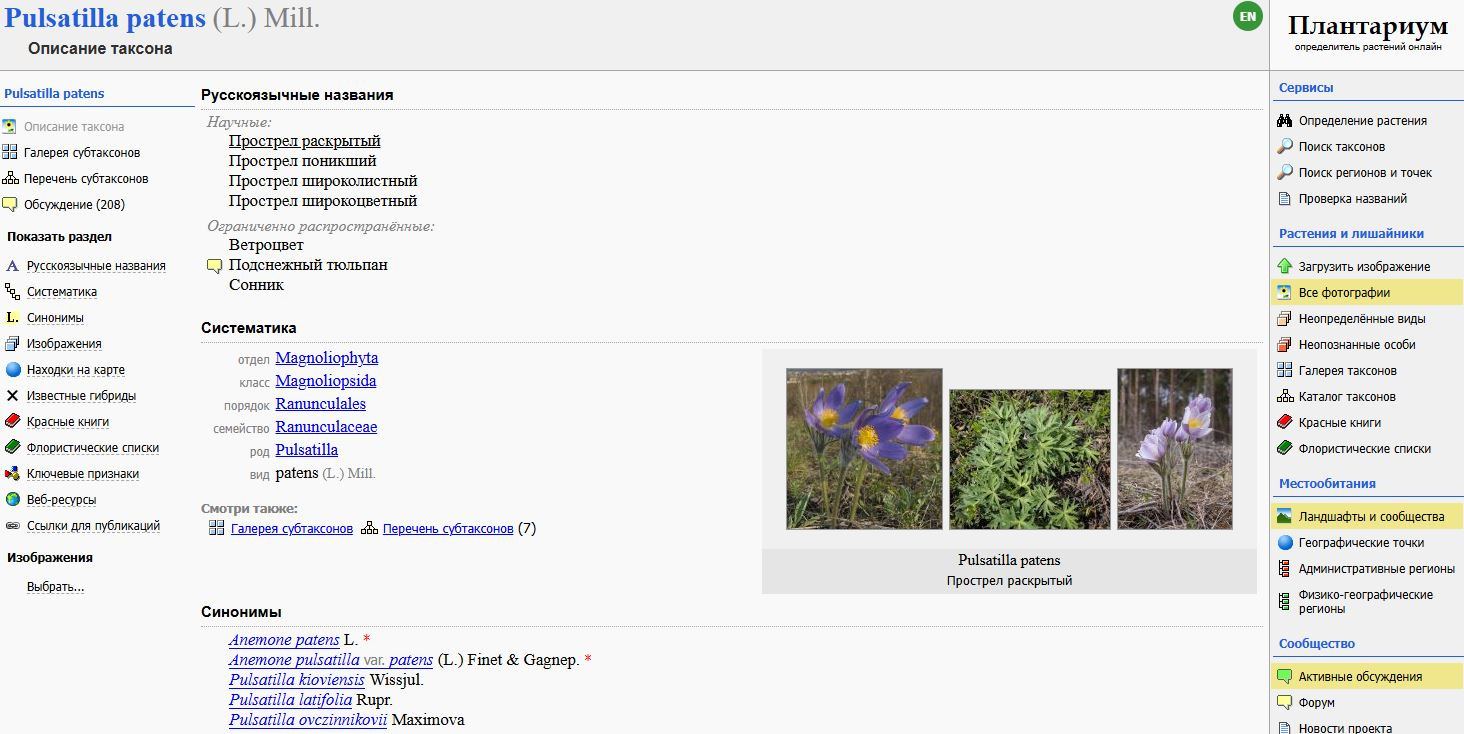The width and height of the screenshot is (1464, 734).
Task: Follow the Ranunculaceae family link
Action: [326, 427]
